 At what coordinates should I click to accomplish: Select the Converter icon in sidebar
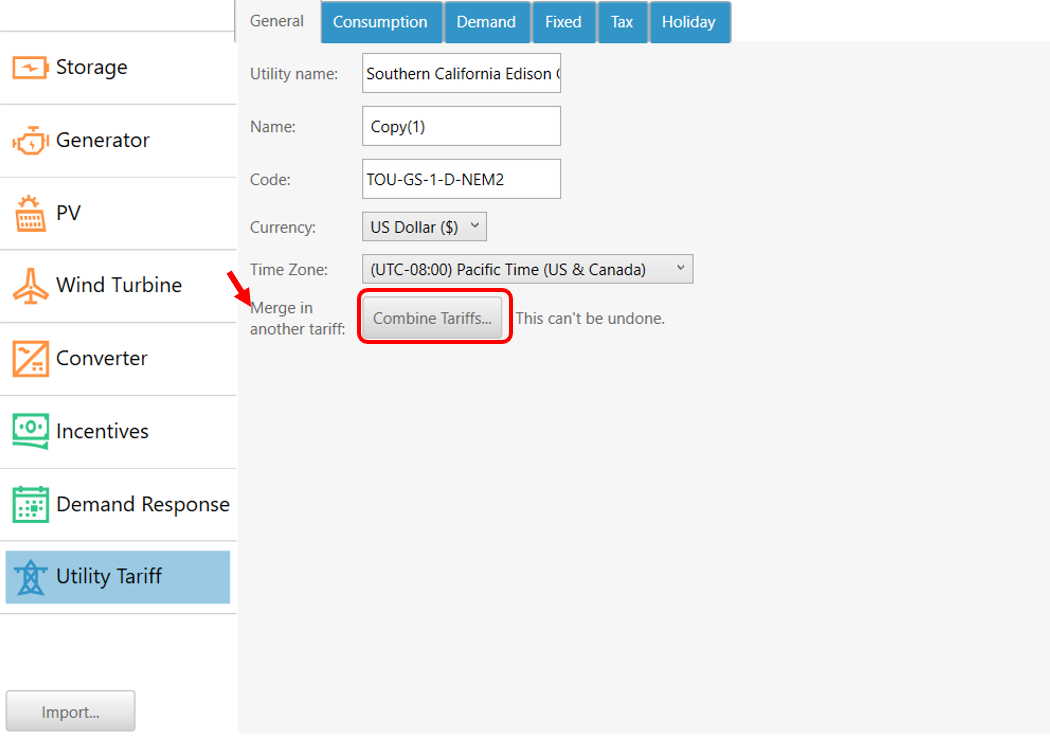point(30,359)
